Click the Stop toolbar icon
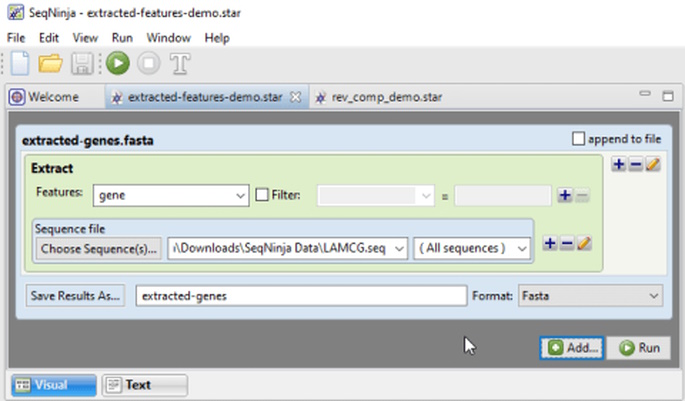The height and width of the screenshot is (401, 685). (149, 63)
